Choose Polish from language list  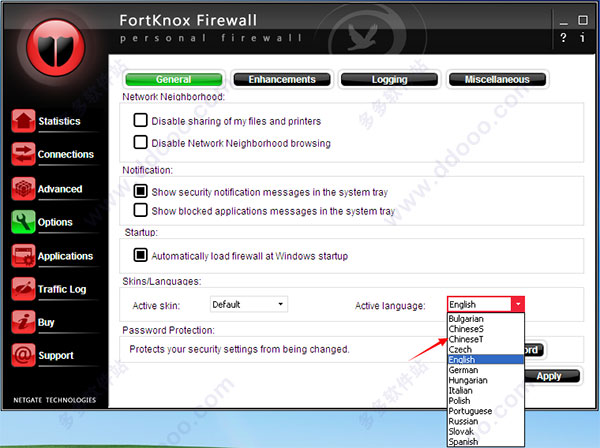(x=486, y=401)
